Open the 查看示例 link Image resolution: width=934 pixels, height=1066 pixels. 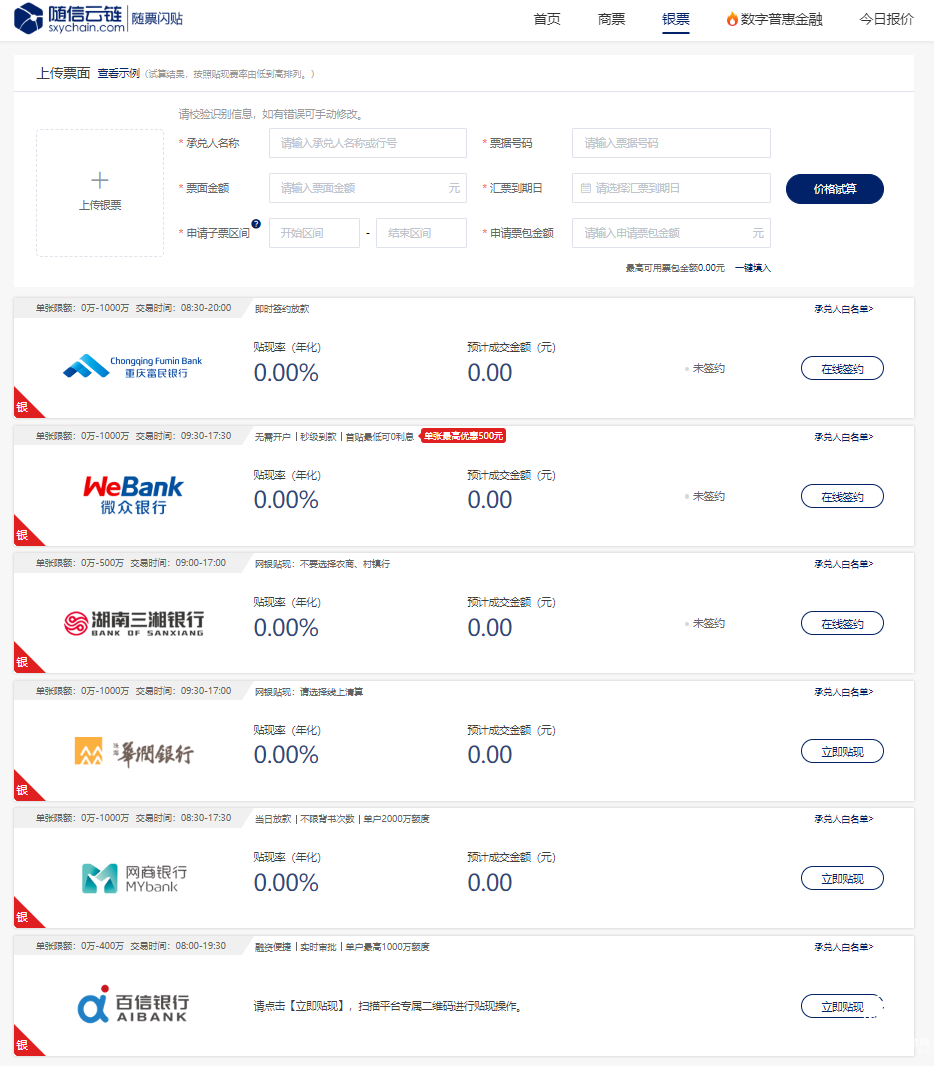click(x=118, y=73)
